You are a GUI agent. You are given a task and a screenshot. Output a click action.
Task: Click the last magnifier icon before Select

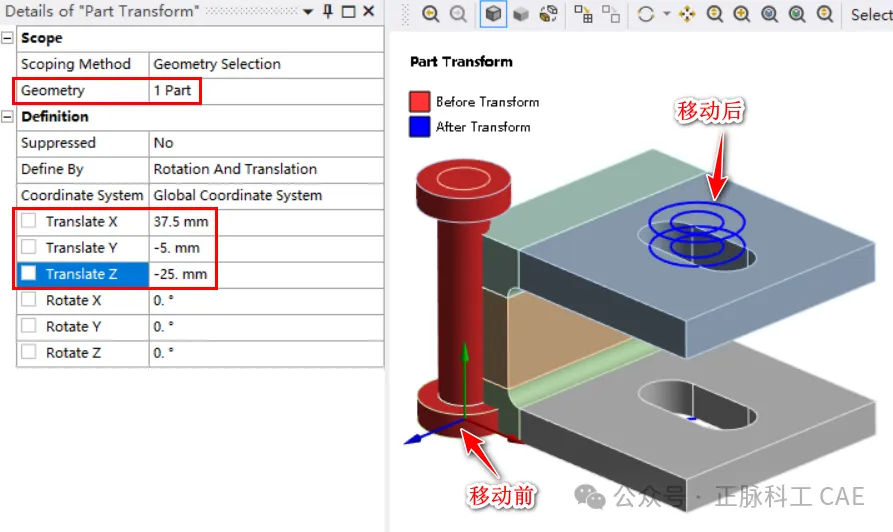(x=825, y=14)
